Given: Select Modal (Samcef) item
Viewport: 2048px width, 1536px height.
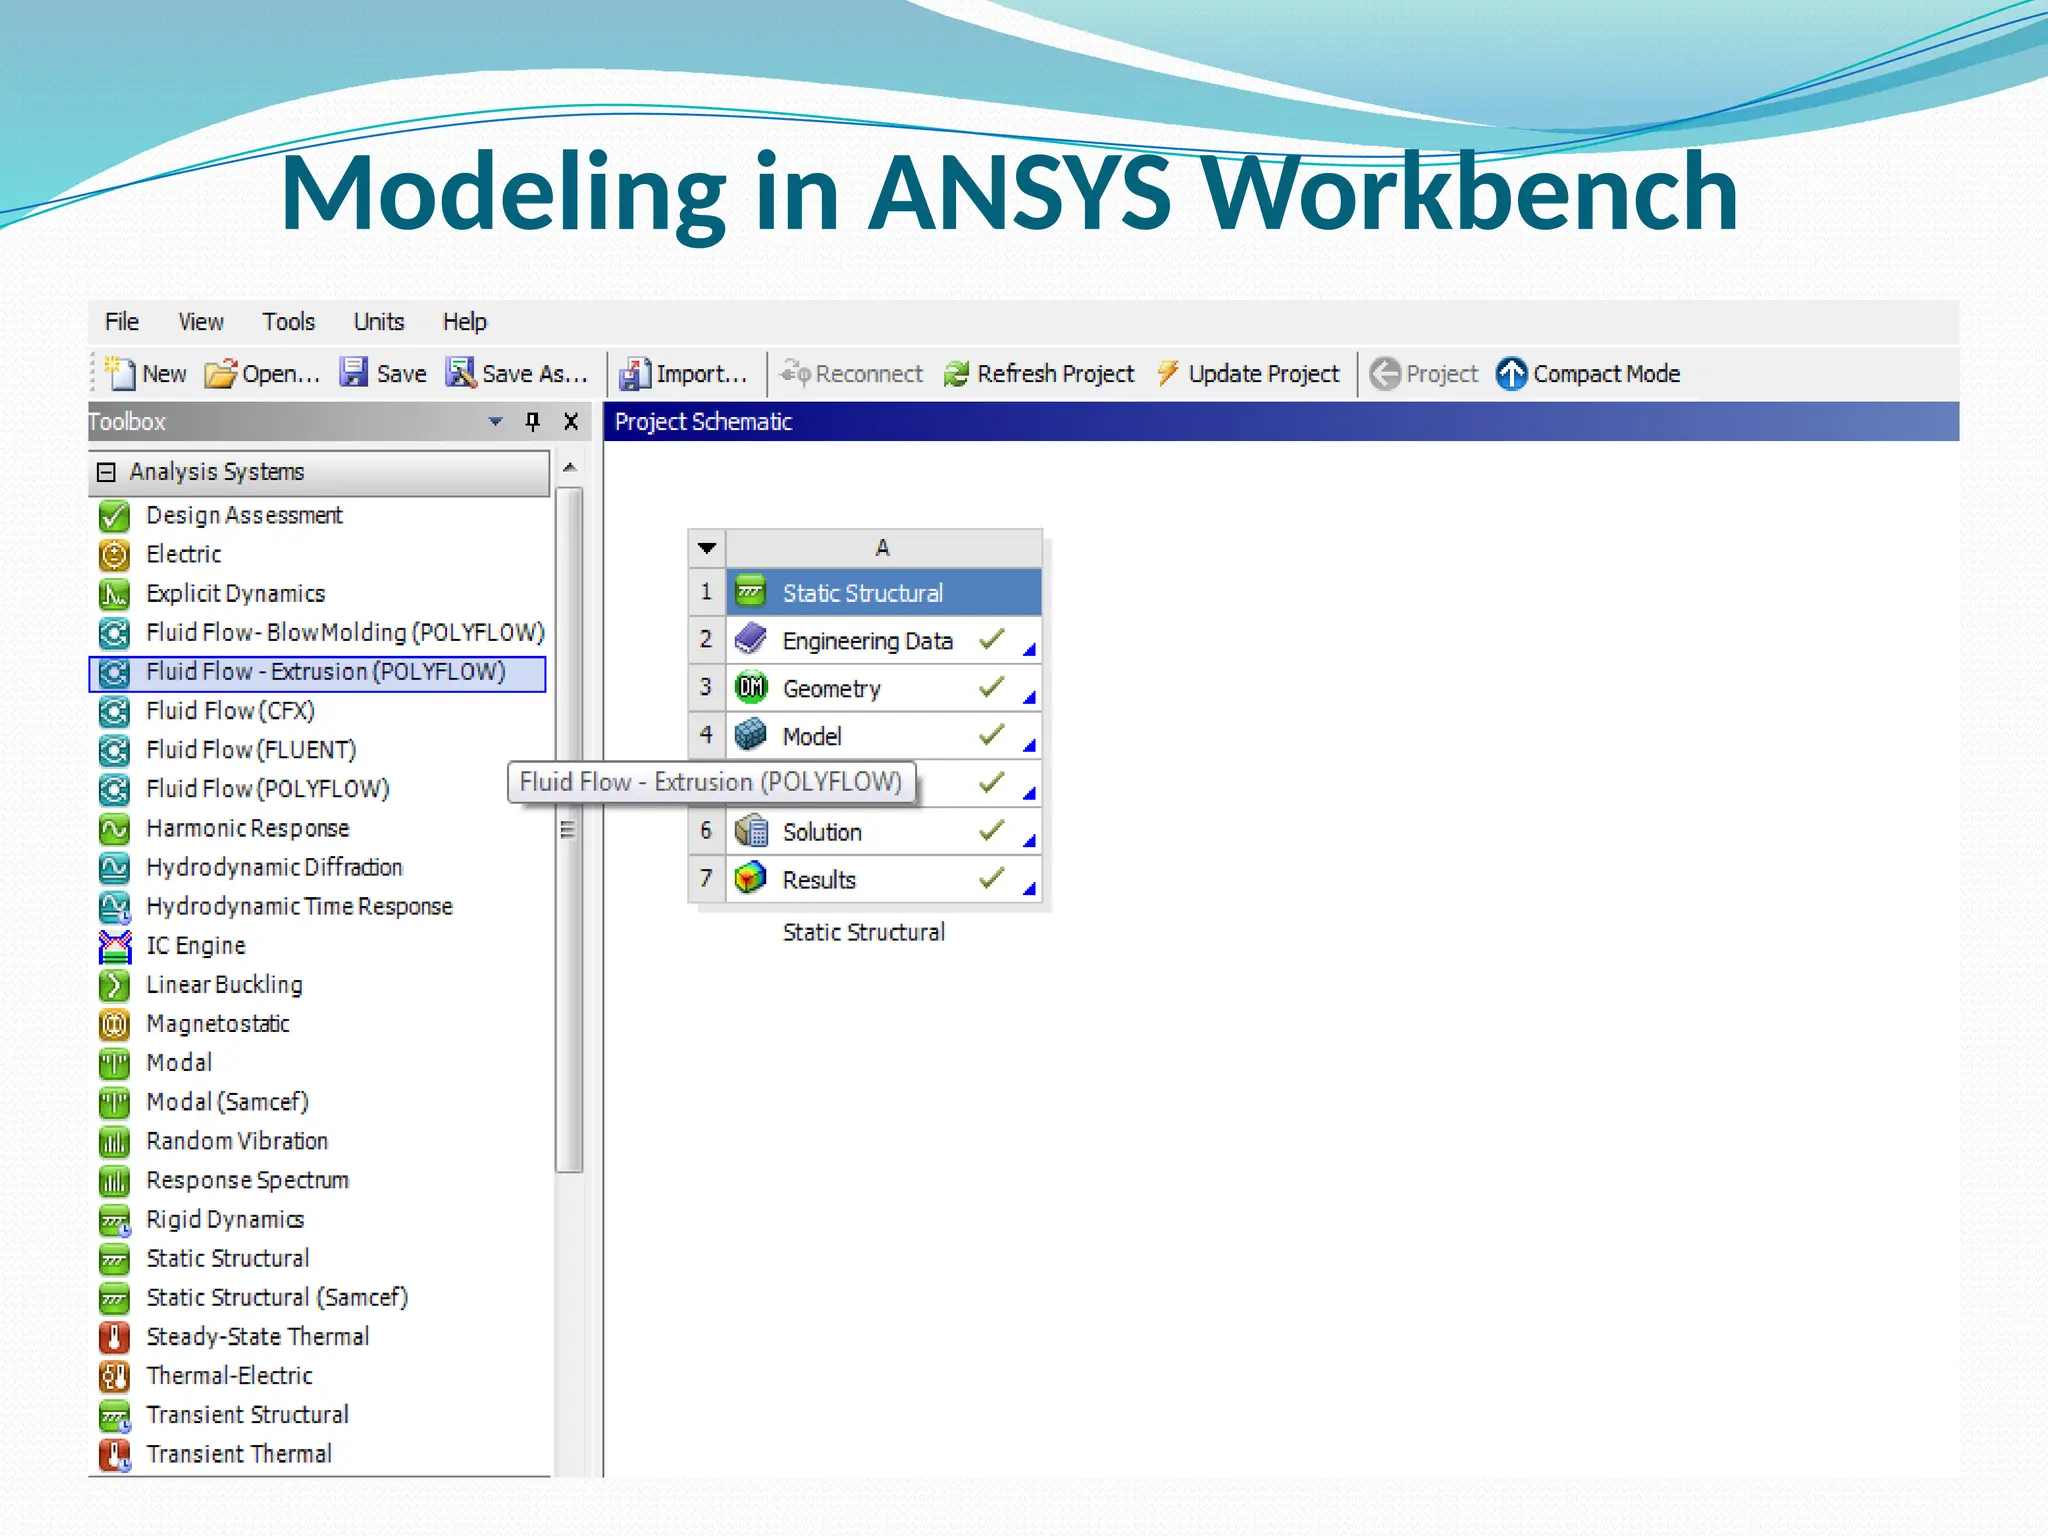Looking at the screenshot, I should [x=227, y=1102].
